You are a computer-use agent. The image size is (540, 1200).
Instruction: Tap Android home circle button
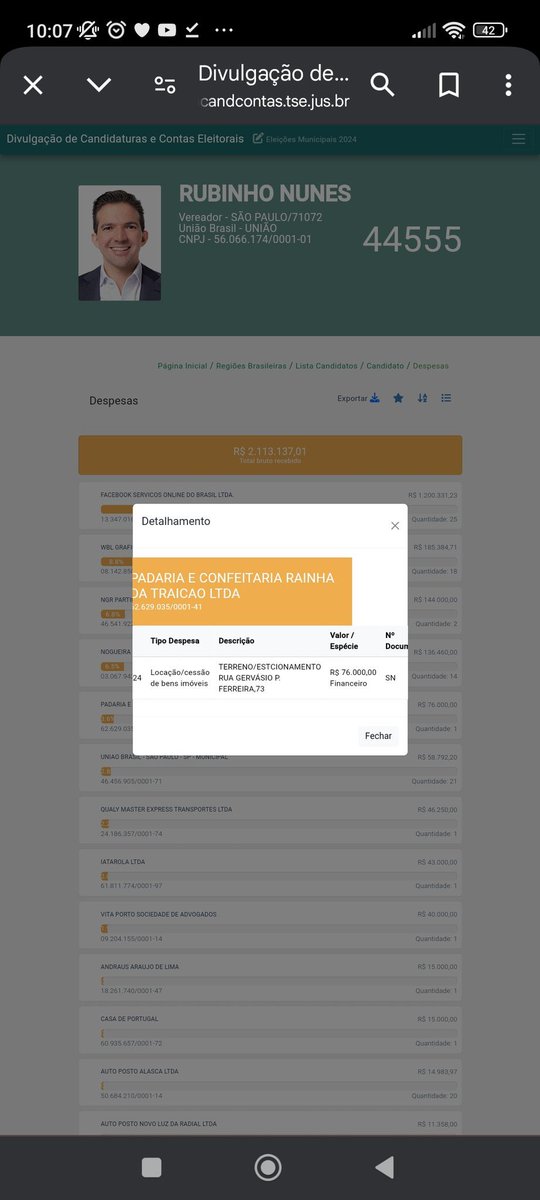pos(268,1167)
